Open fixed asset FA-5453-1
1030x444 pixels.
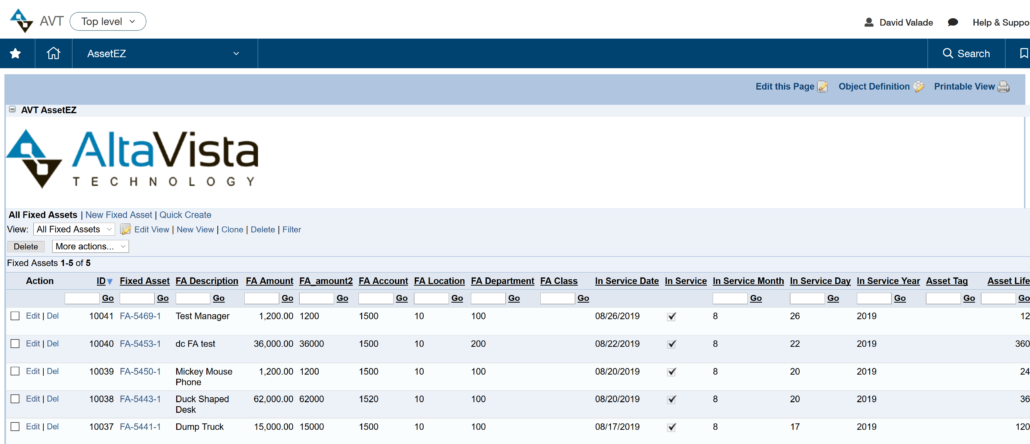point(140,344)
